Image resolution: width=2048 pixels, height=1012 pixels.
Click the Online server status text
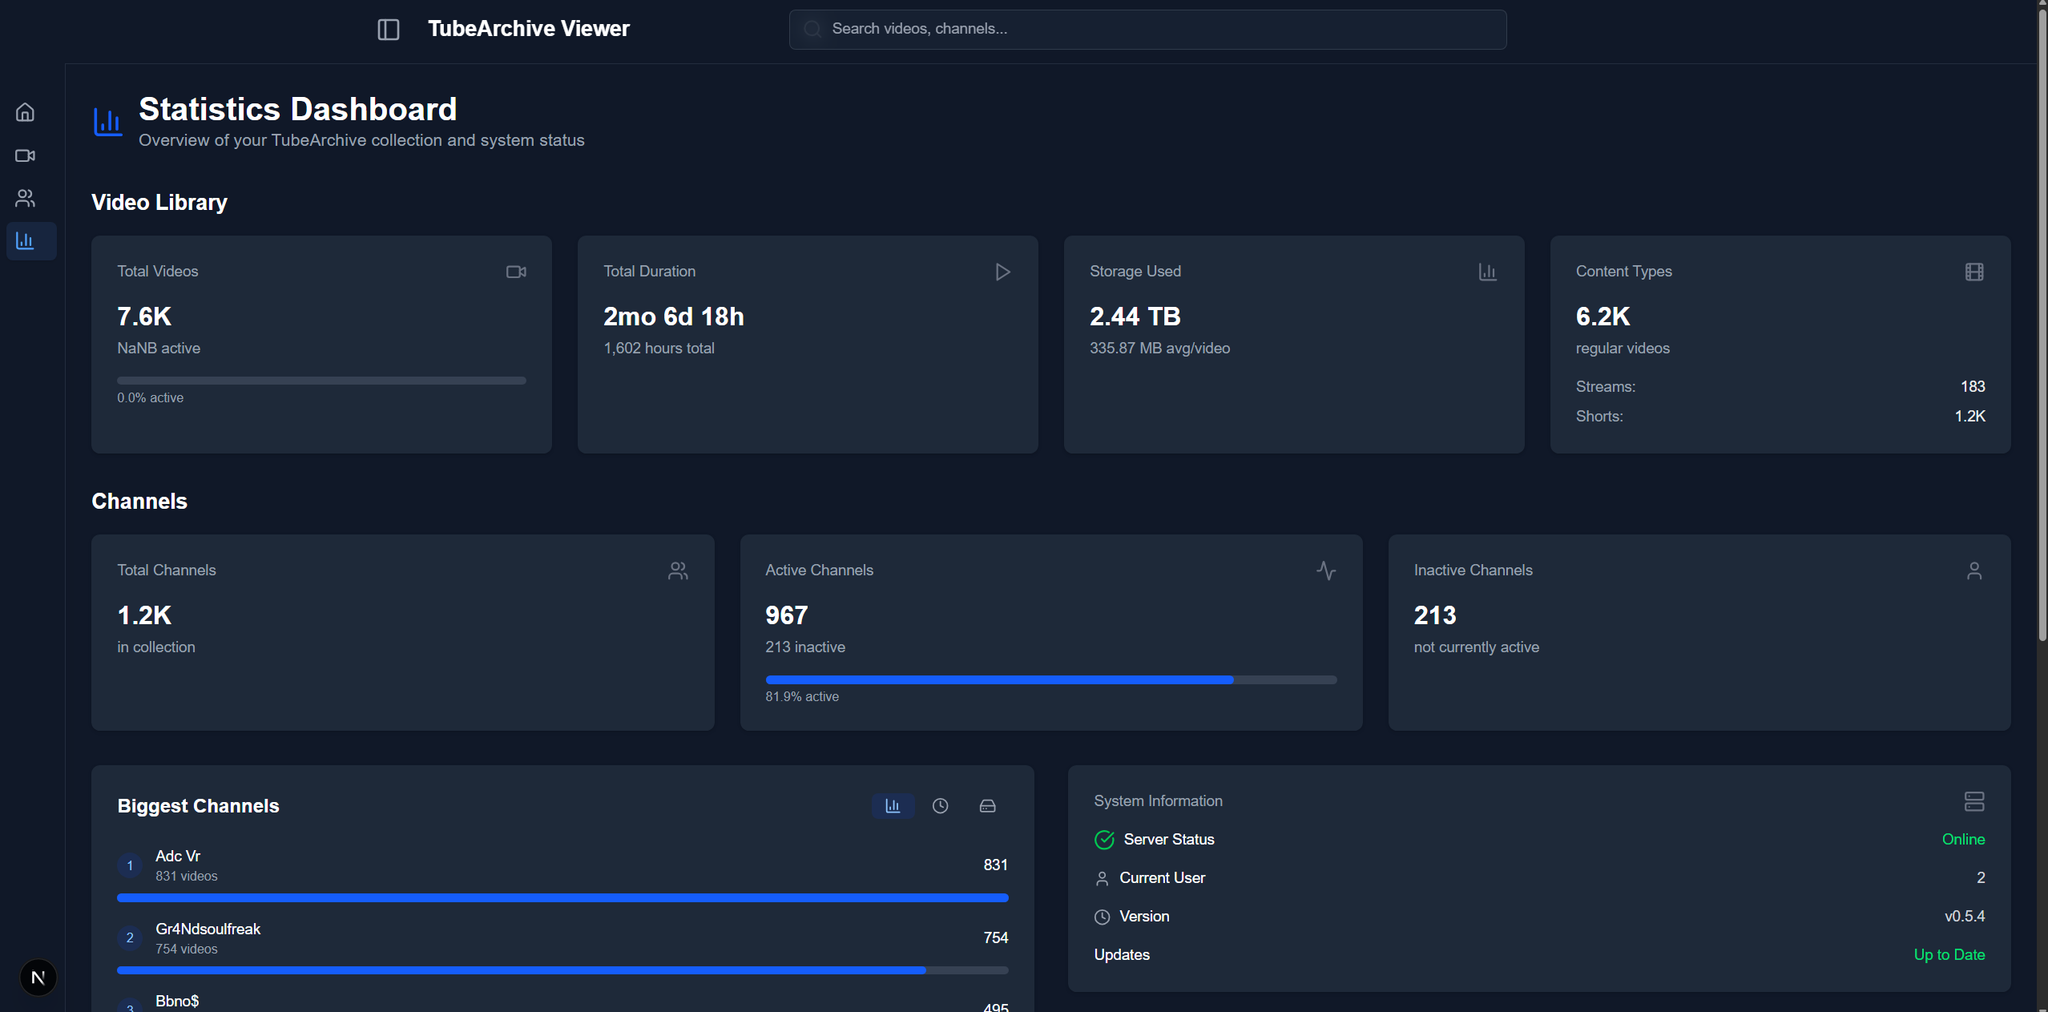tap(1963, 840)
